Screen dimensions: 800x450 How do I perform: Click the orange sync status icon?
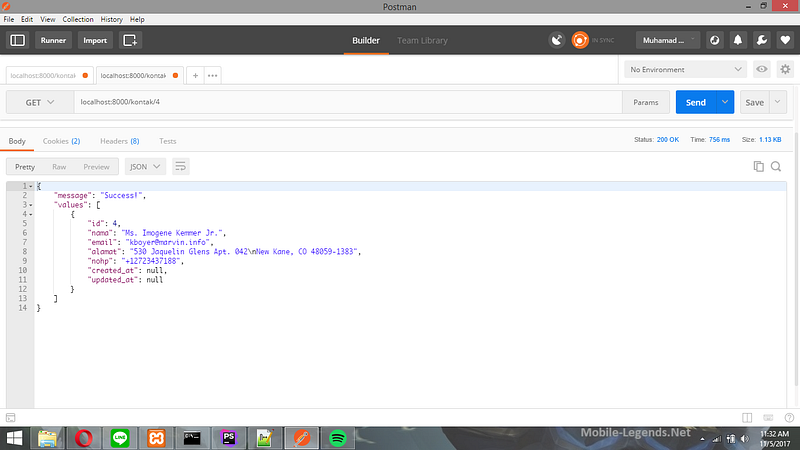580,40
